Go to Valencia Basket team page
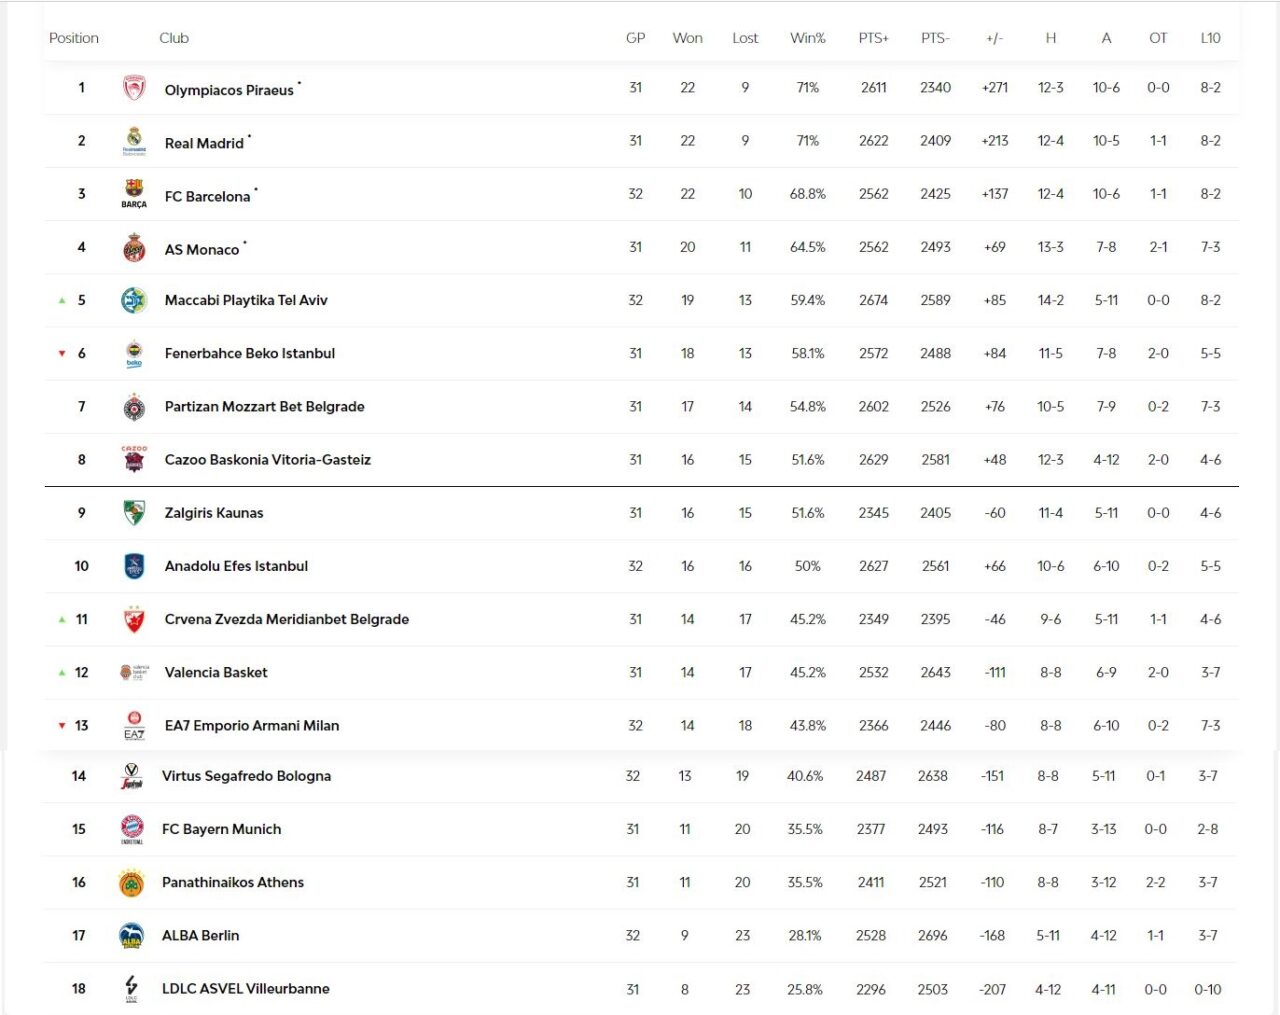Viewport: 1280px width, 1015px height. click(x=216, y=672)
